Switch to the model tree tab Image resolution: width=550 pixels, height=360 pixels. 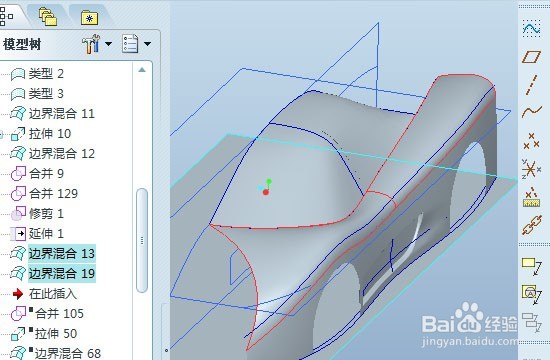(6, 16)
